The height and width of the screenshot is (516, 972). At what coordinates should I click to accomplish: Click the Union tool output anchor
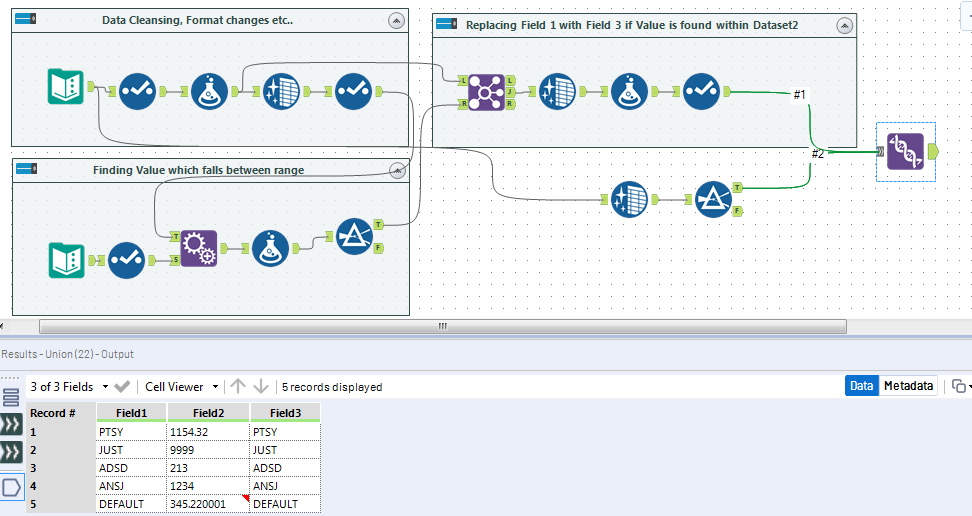pos(934,151)
